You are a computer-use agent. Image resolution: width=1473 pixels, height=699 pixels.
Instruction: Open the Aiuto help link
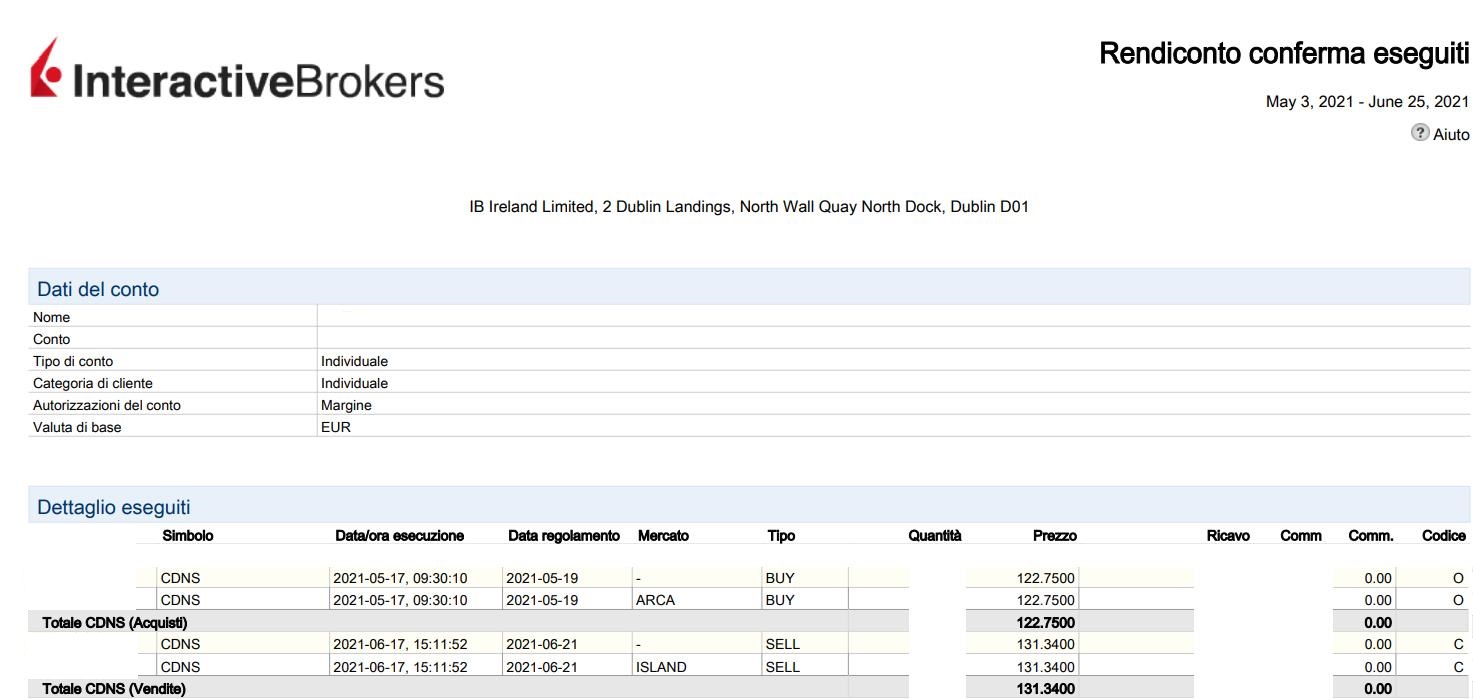coord(1451,134)
